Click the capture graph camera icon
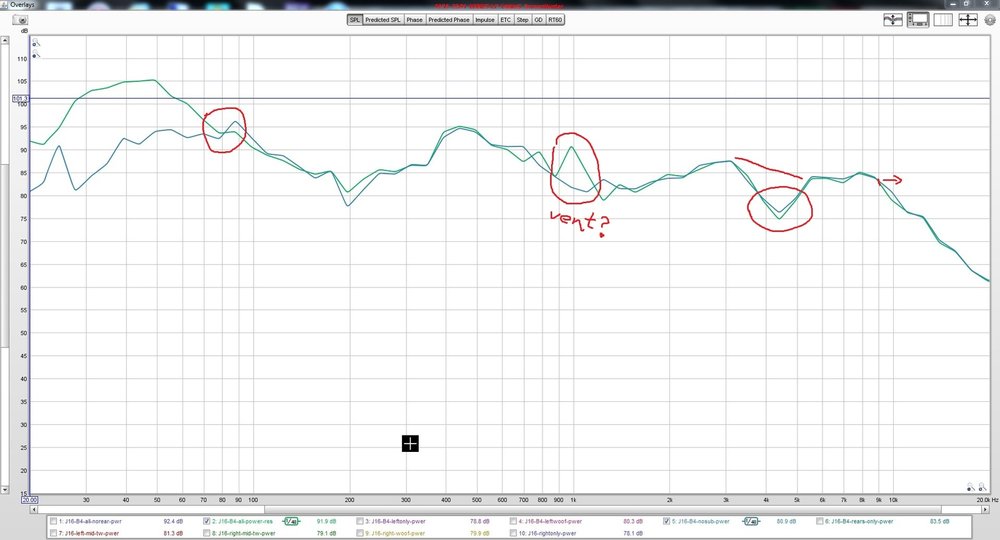This screenshot has width=1000, height=540. (20, 20)
